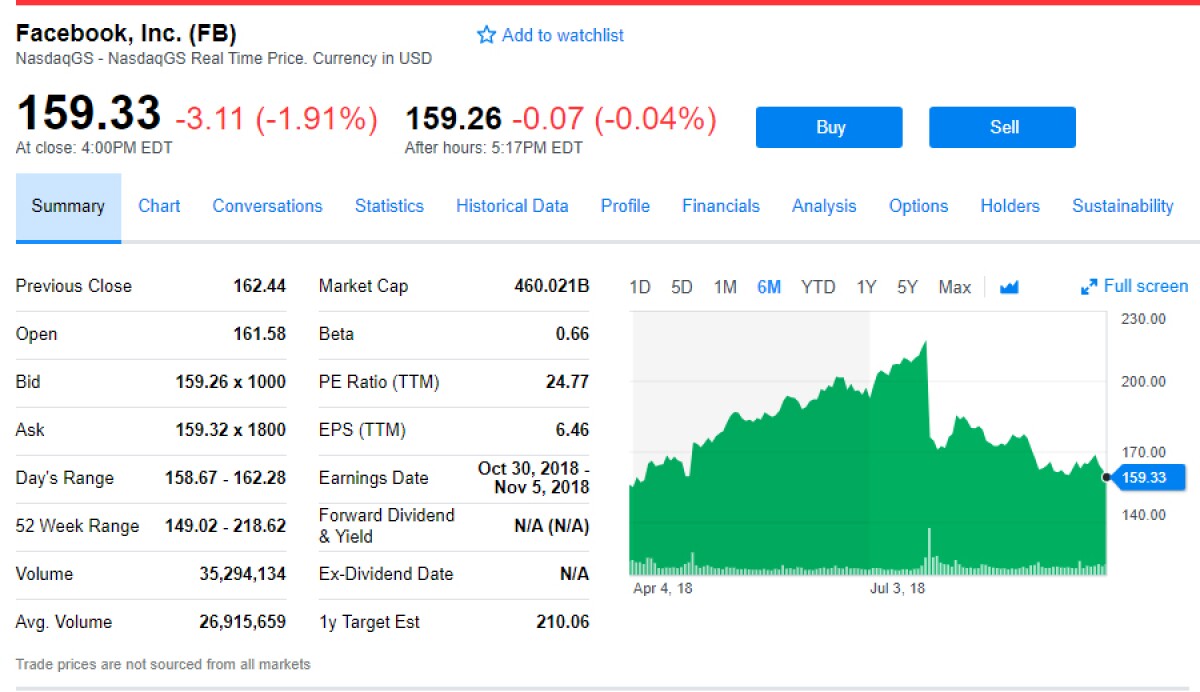Click the after hours price 159.26

(x=453, y=119)
